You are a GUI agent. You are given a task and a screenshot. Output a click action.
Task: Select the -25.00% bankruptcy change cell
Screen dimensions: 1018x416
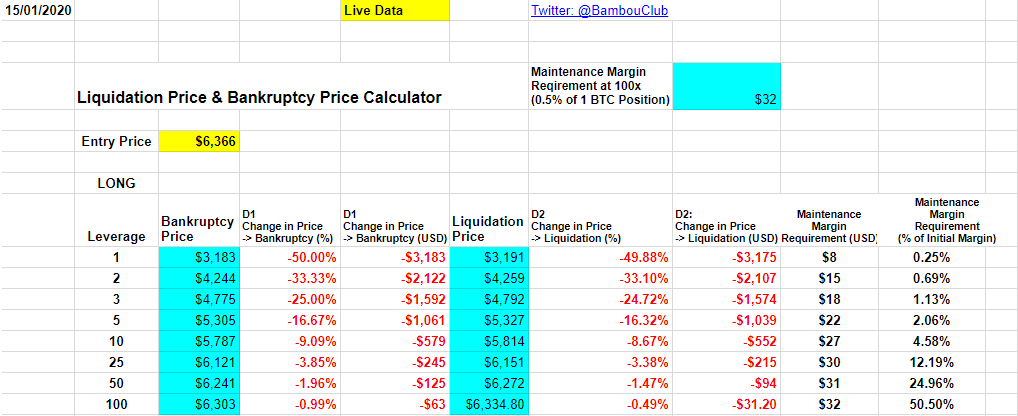click(290, 299)
